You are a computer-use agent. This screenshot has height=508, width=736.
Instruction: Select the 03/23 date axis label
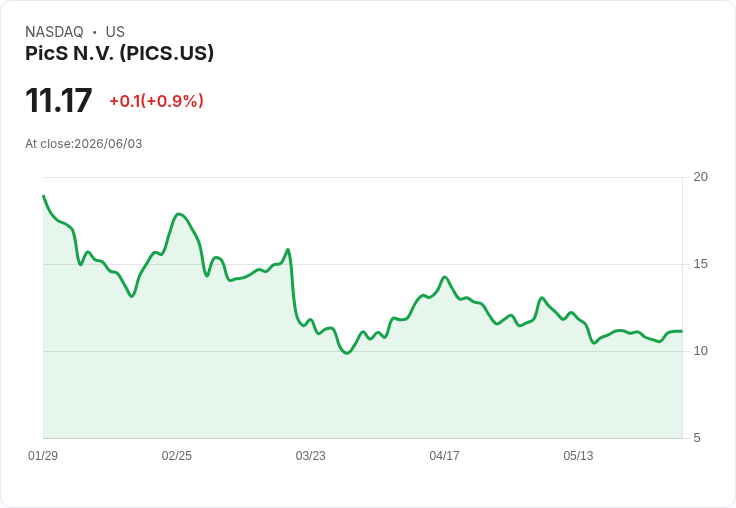[x=310, y=455]
